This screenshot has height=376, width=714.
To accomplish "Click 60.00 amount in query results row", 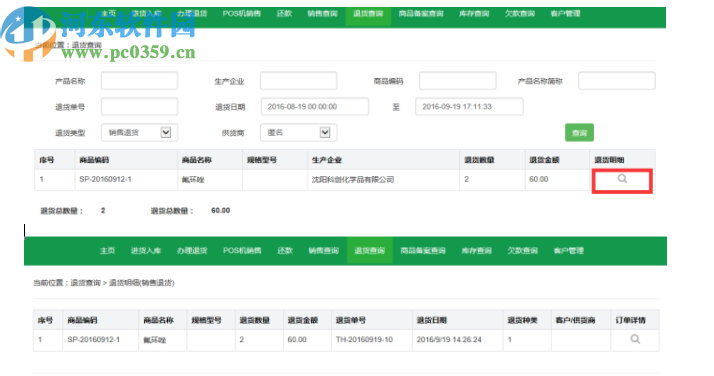I will [x=539, y=179].
